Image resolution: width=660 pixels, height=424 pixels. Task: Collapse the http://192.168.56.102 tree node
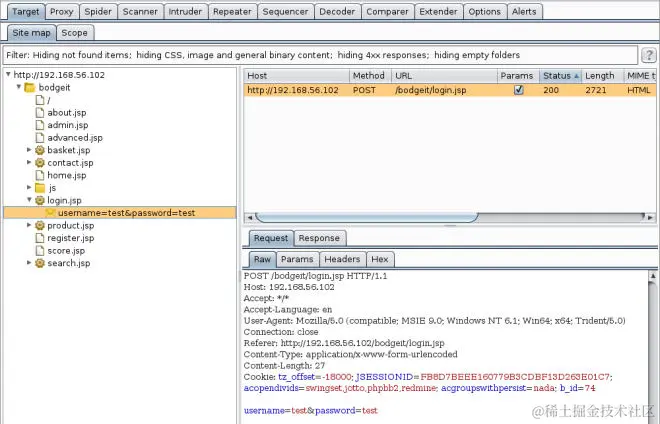point(8,74)
